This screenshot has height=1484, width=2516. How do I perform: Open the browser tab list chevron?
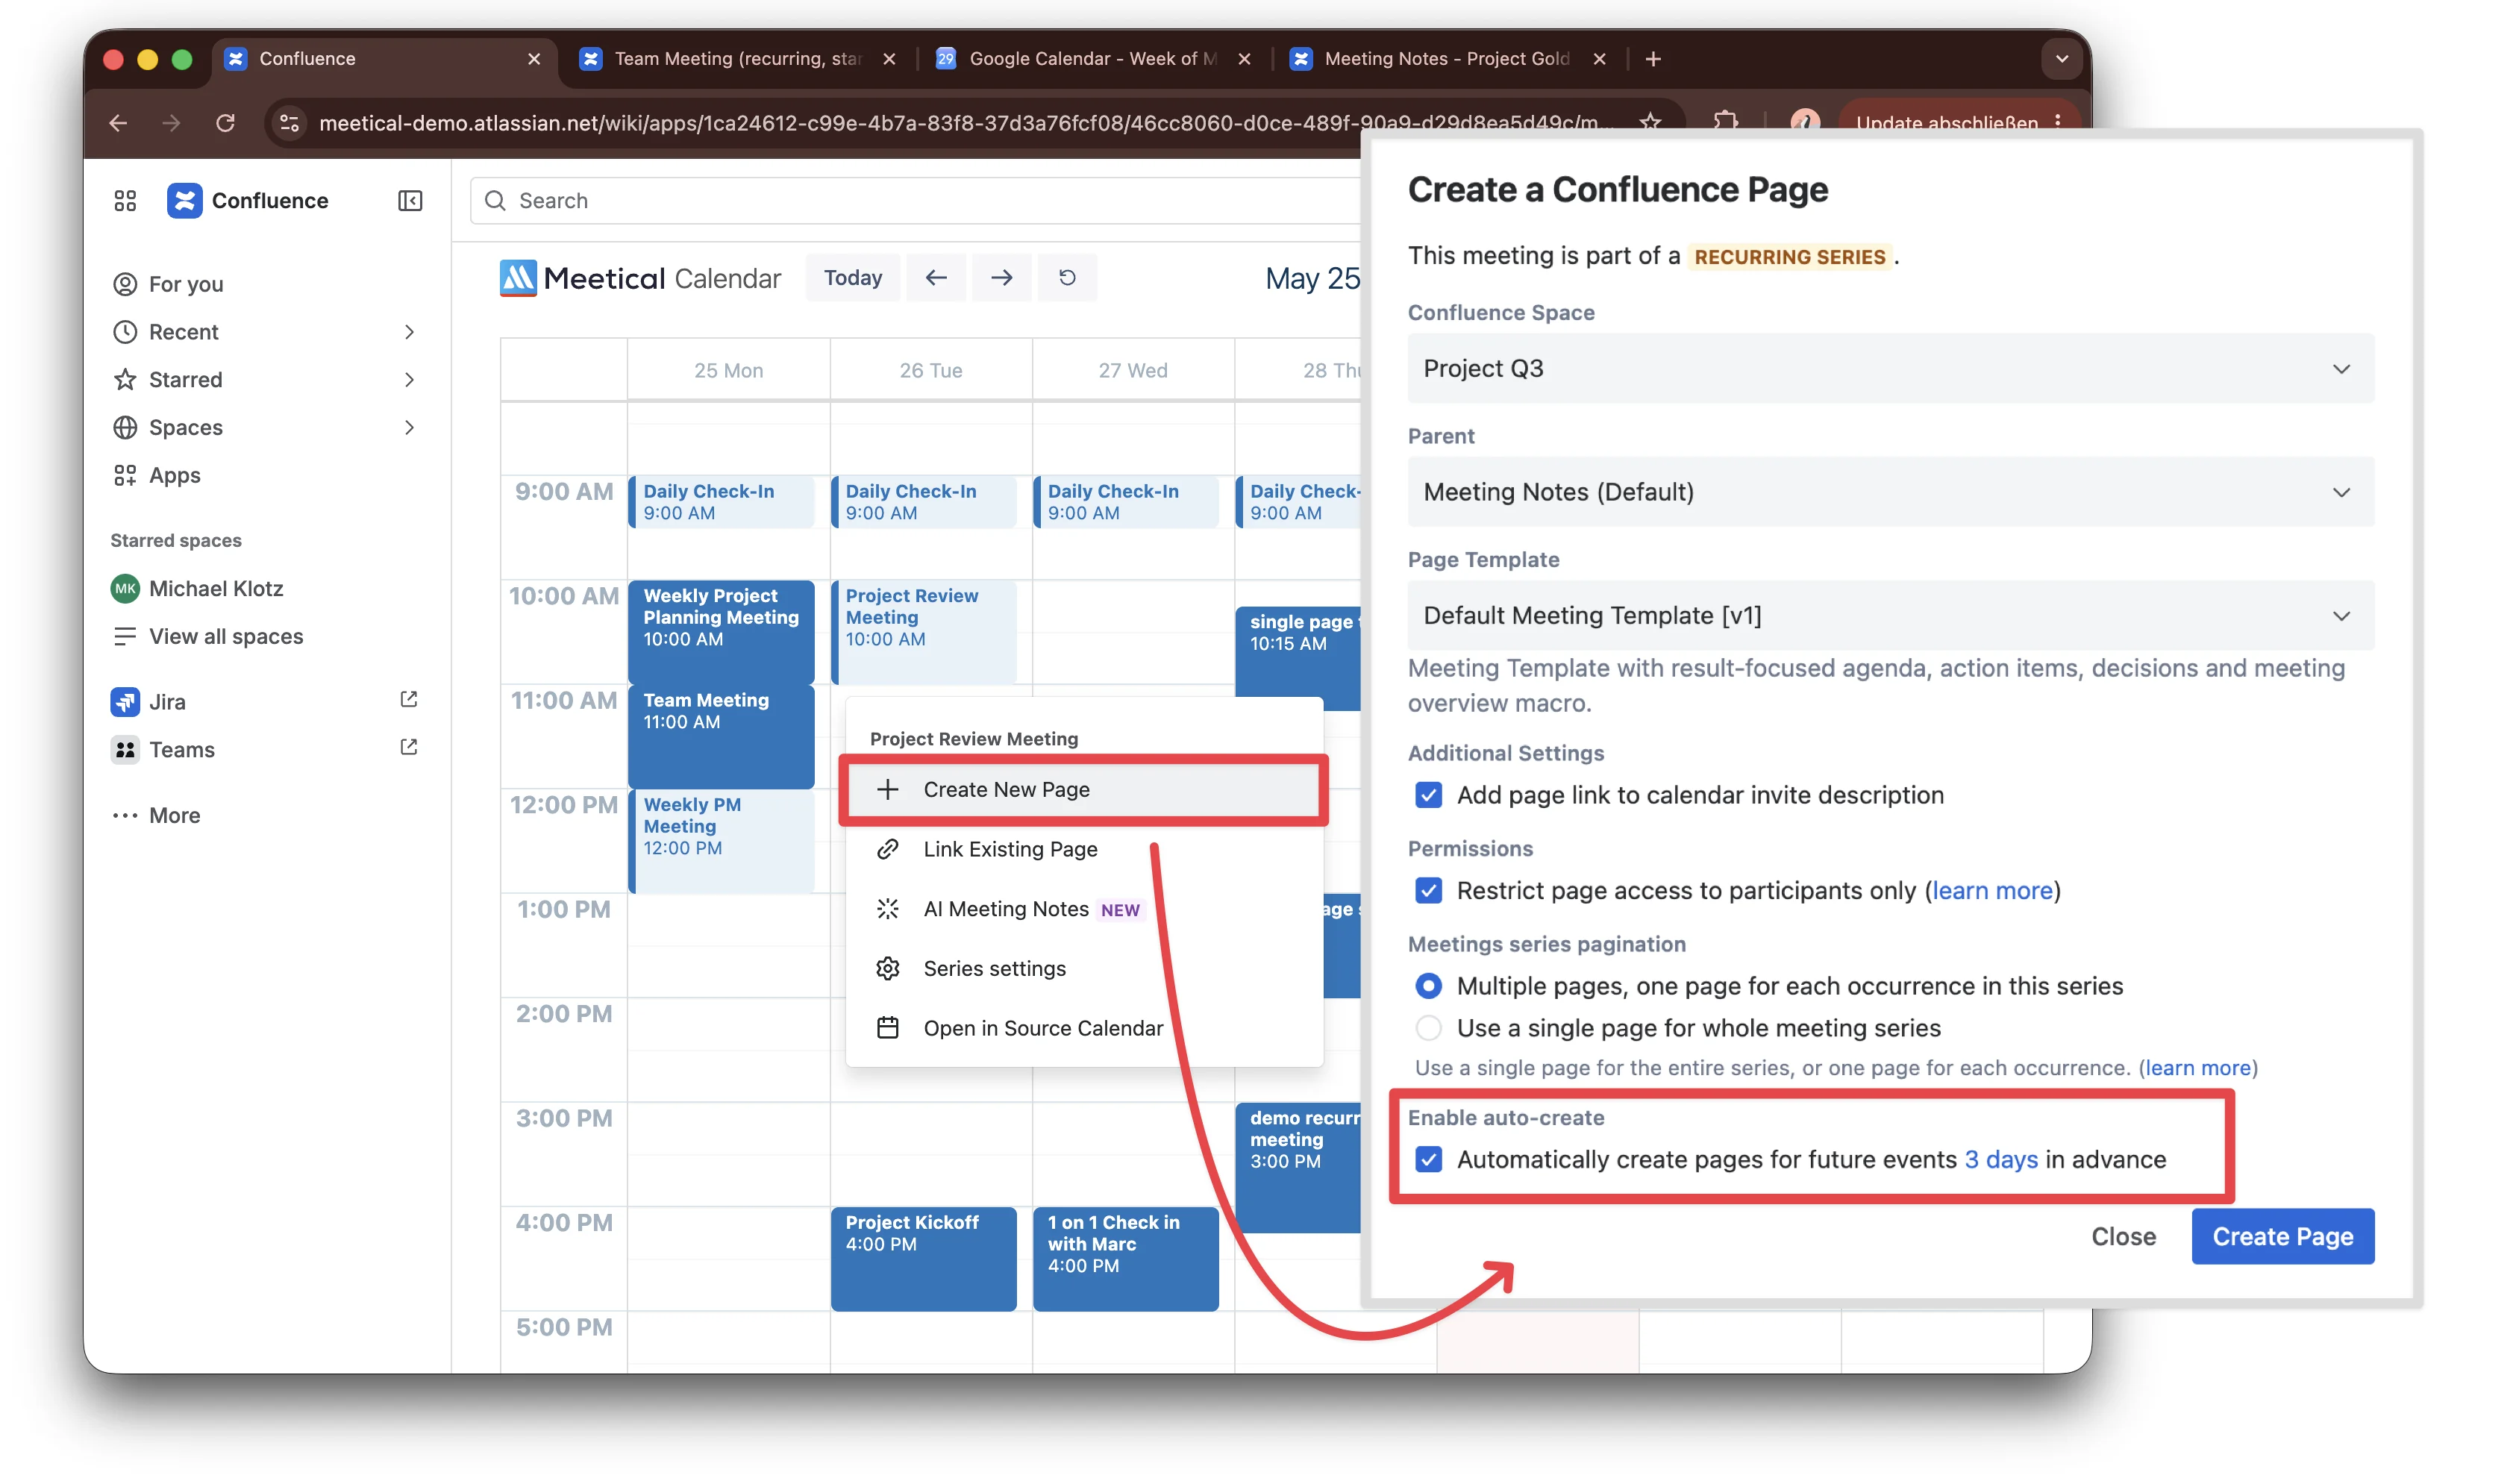(x=2061, y=59)
